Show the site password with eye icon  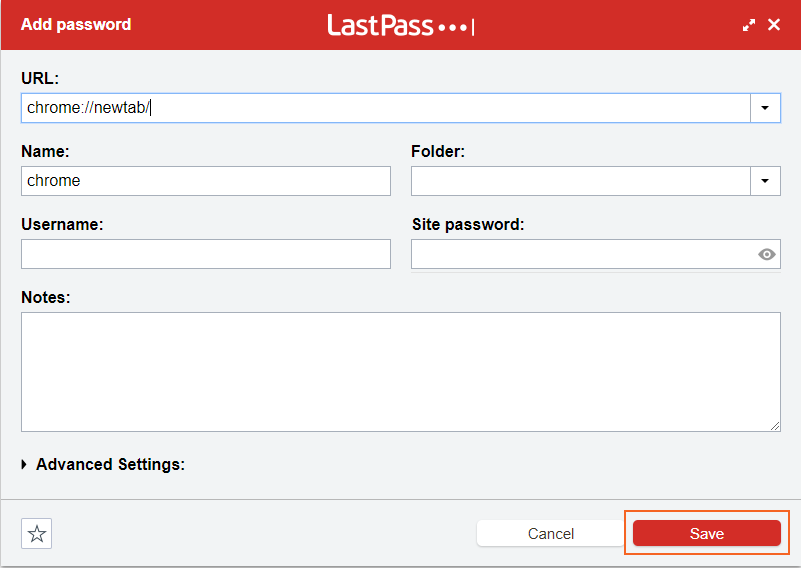click(767, 254)
